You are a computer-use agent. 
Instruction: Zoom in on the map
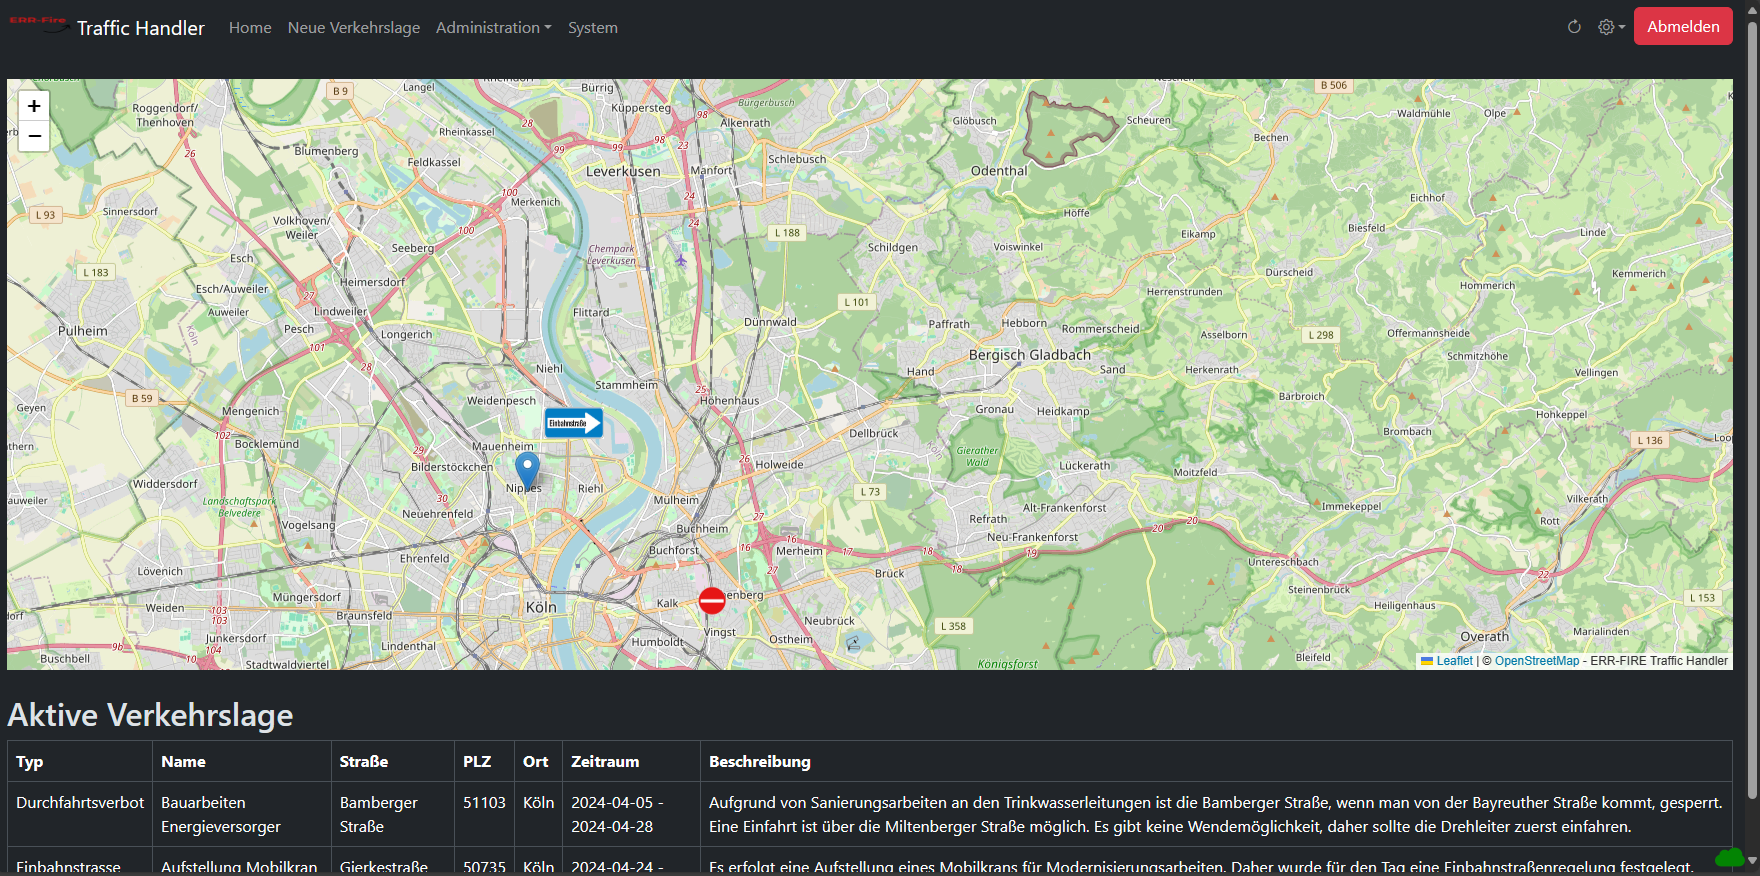pos(34,106)
